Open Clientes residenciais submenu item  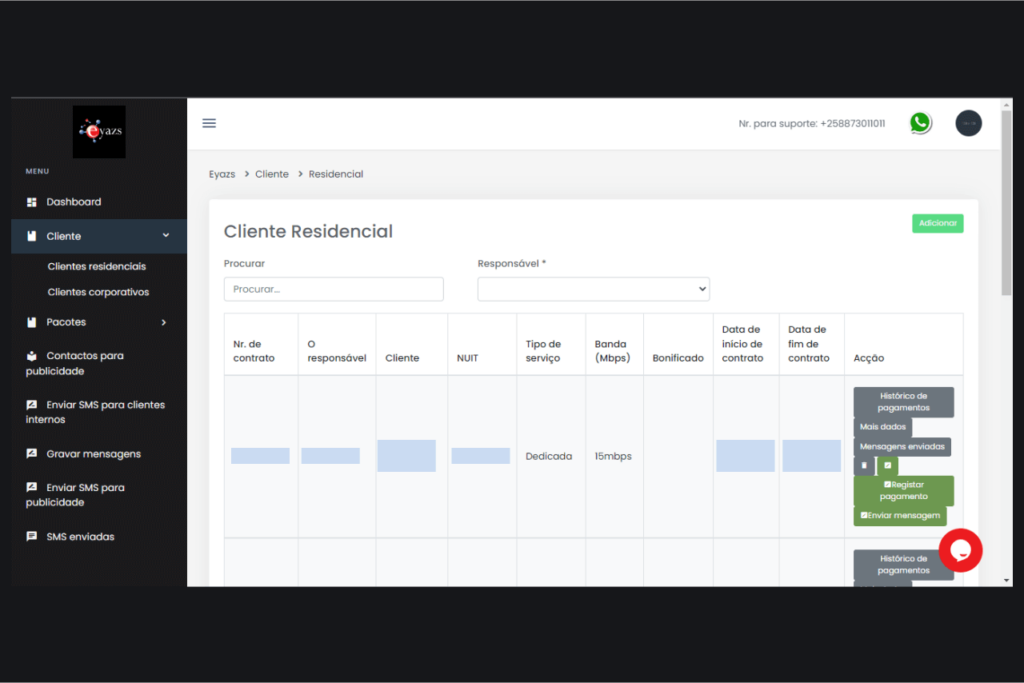[97, 266]
